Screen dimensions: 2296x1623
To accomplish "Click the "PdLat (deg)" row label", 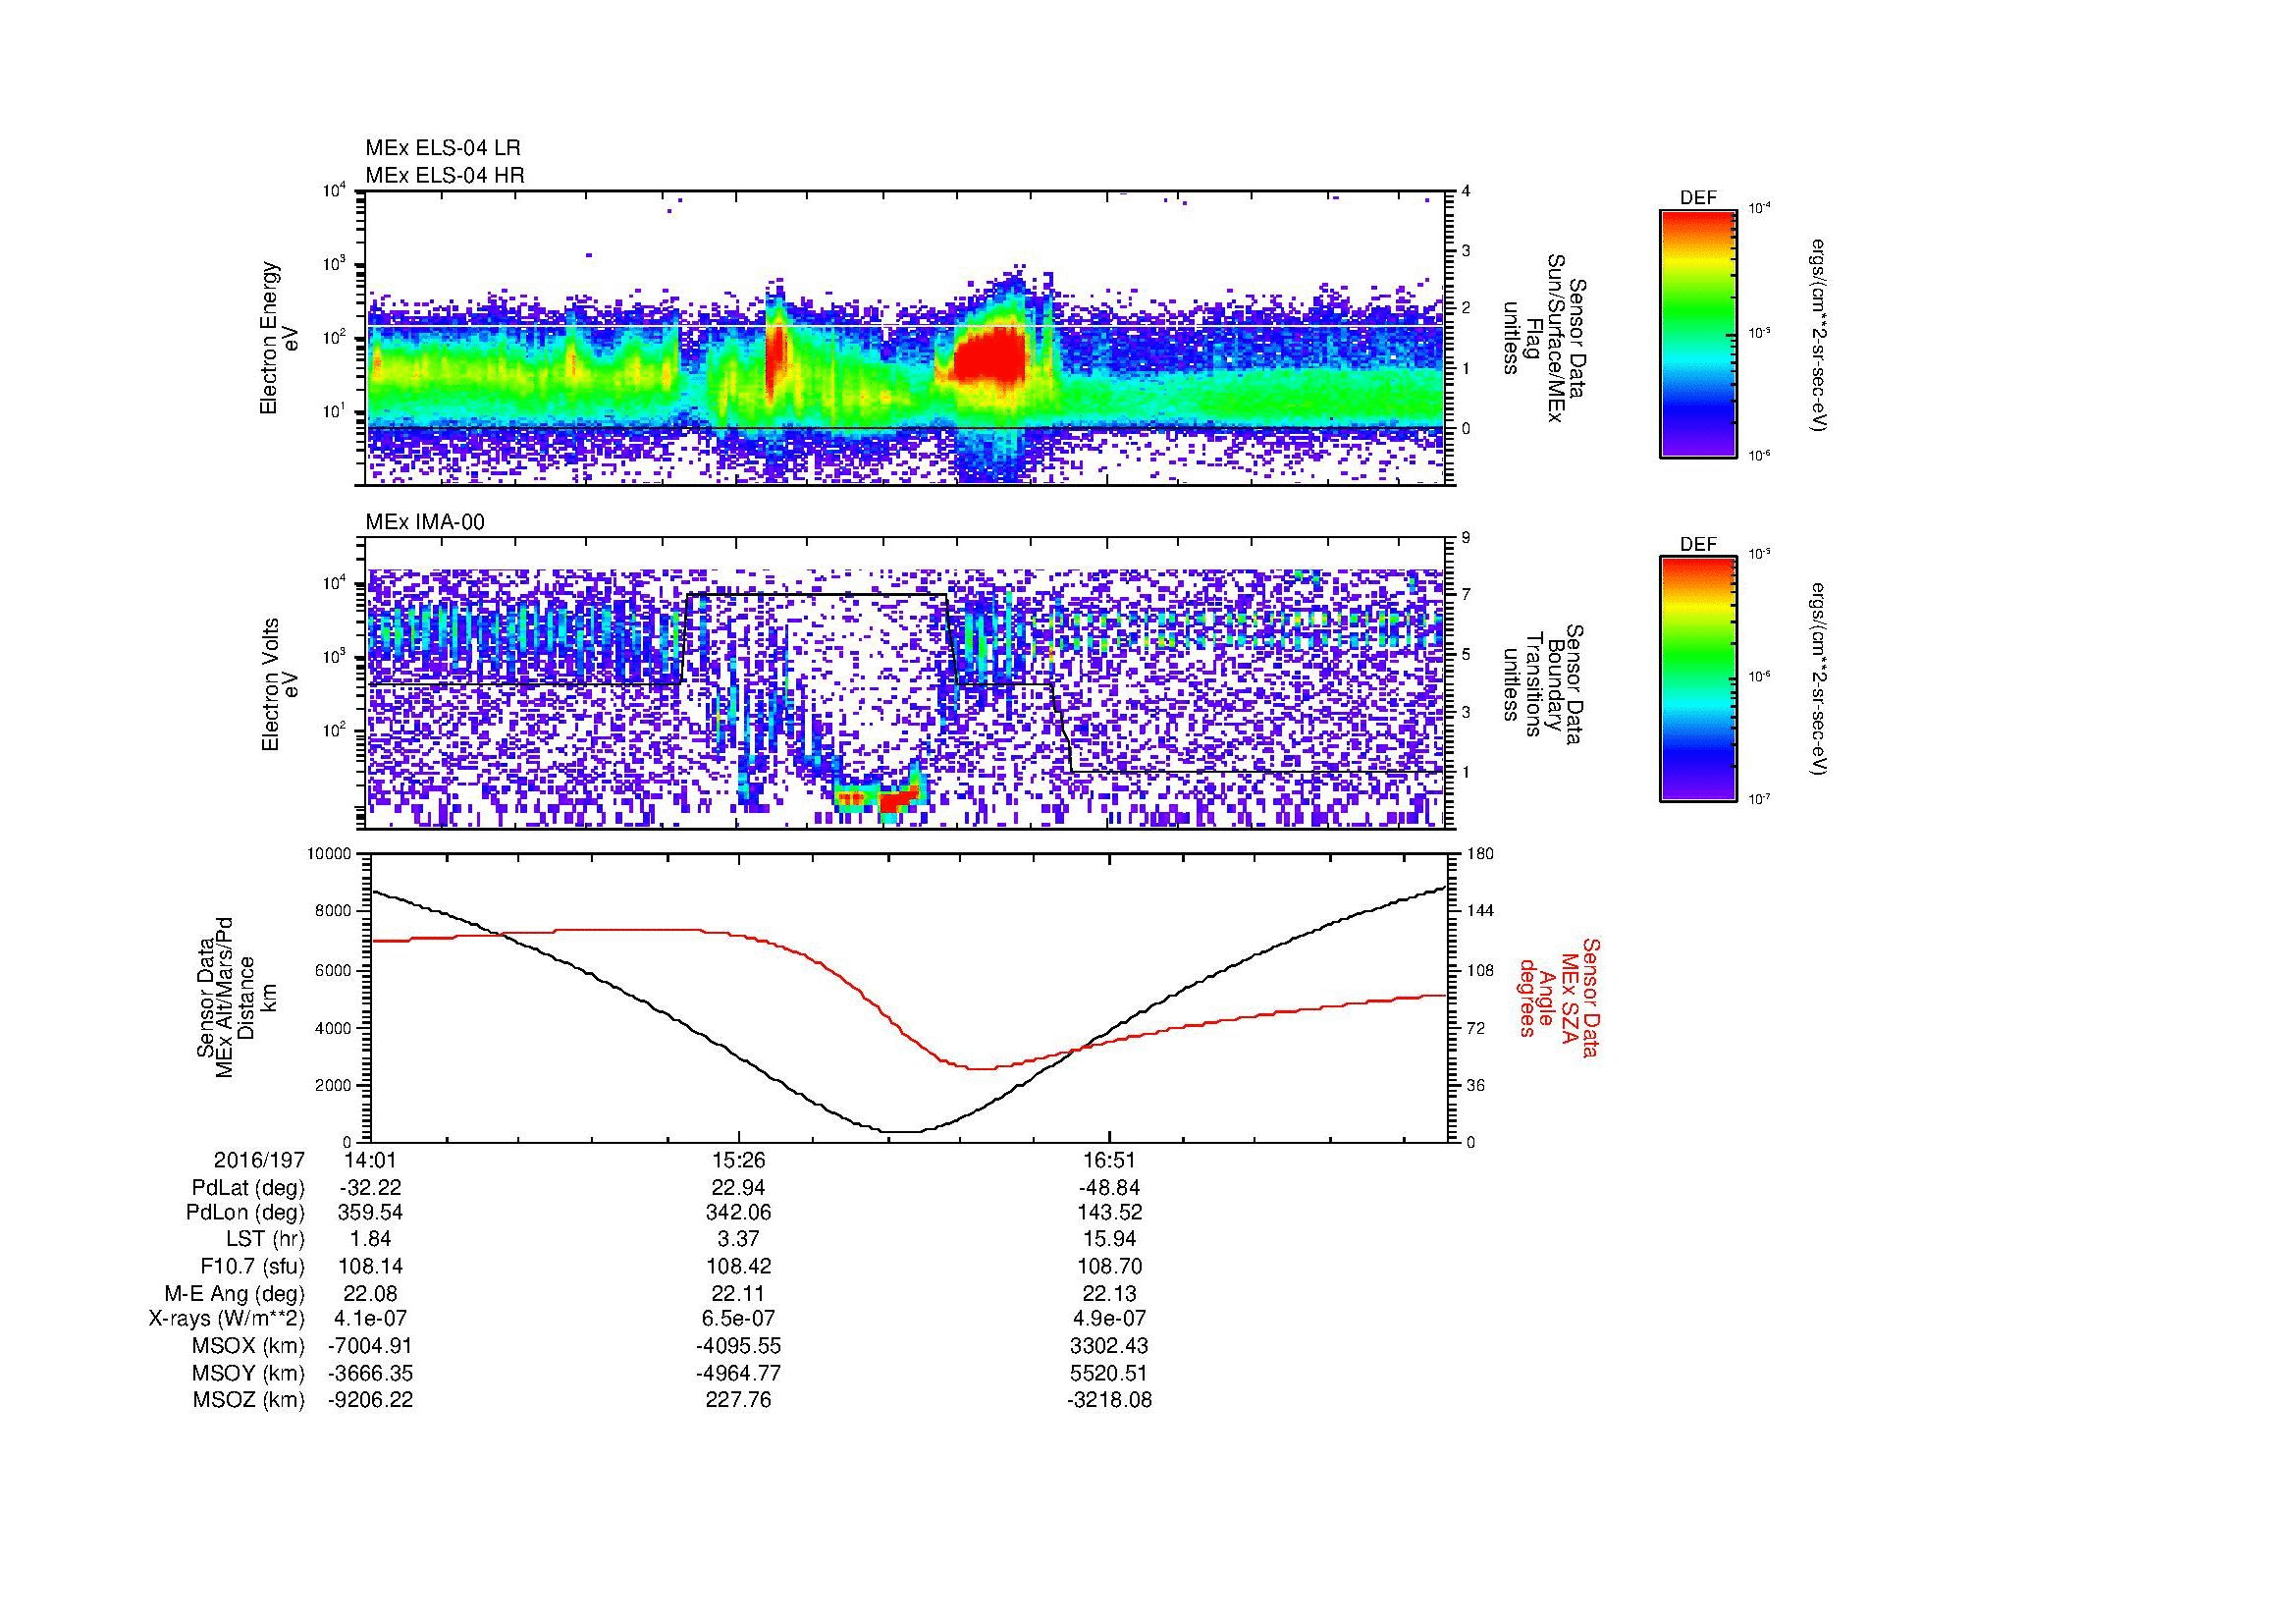I will (x=248, y=1188).
